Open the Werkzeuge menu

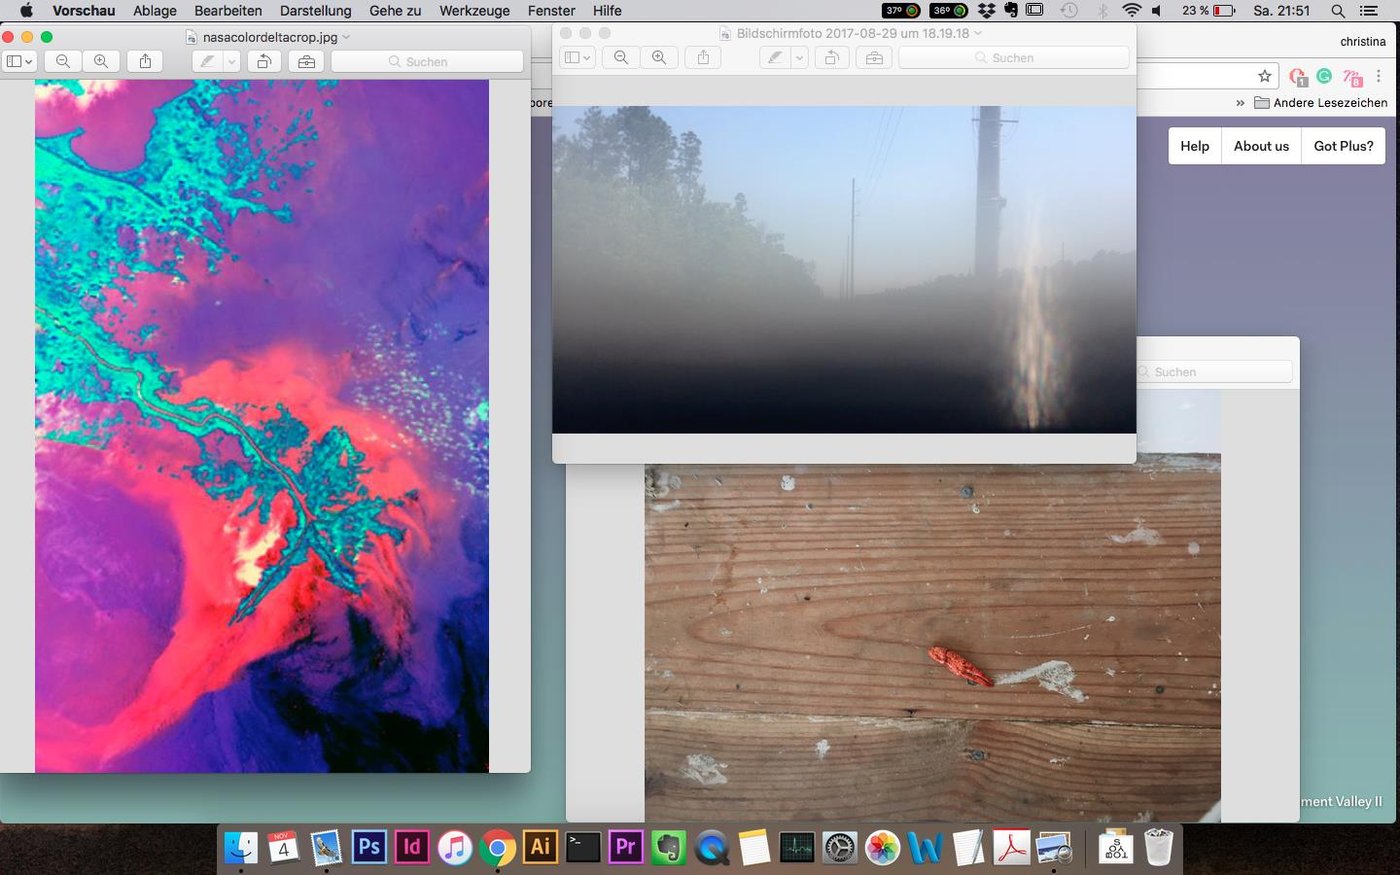(474, 11)
